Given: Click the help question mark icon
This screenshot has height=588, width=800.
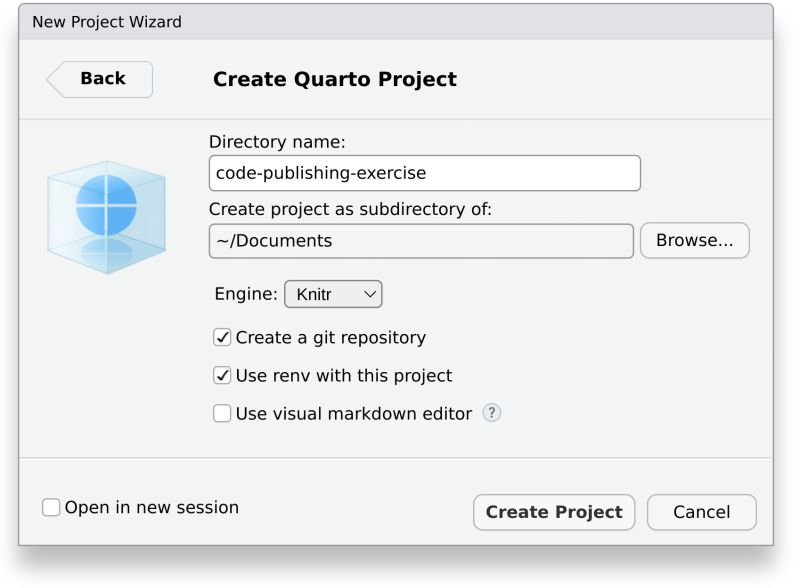Looking at the screenshot, I should (x=492, y=413).
